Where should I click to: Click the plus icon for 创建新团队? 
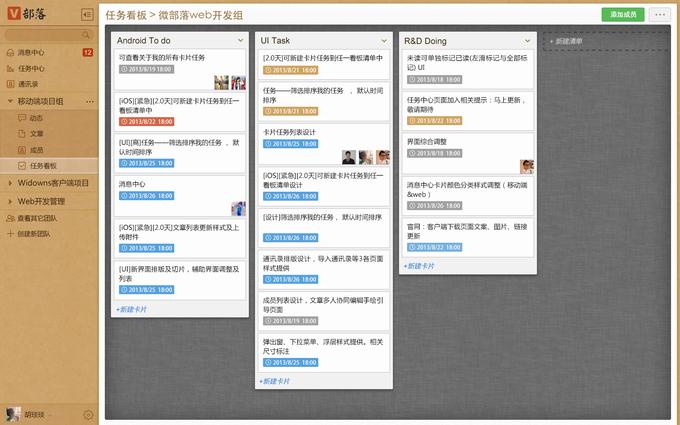tap(10, 233)
